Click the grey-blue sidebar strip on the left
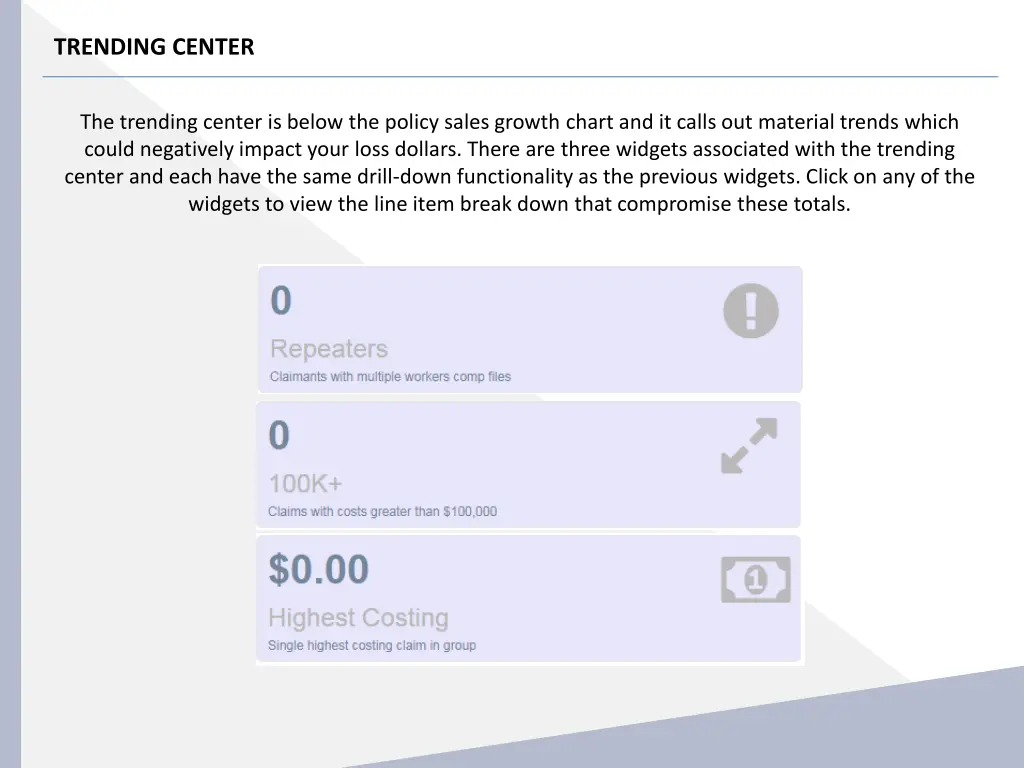 pyautogui.click(x=10, y=384)
